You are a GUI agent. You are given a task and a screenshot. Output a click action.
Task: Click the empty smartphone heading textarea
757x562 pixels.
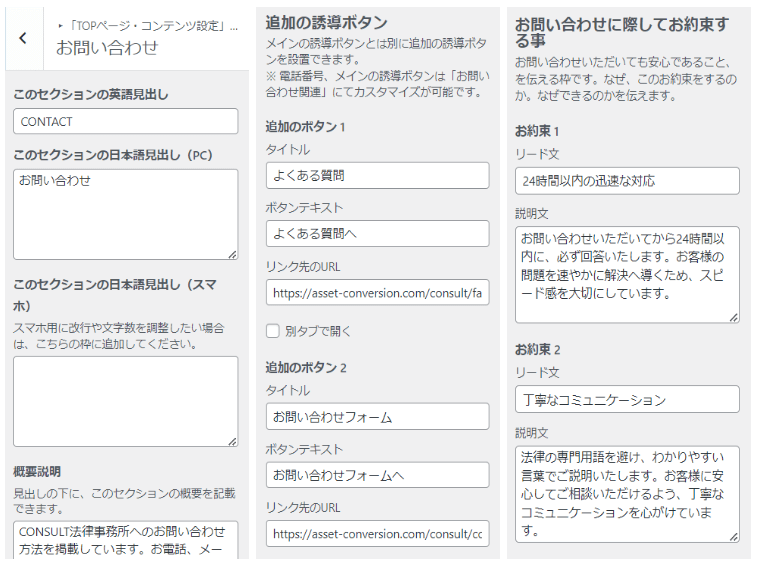coord(126,401)
